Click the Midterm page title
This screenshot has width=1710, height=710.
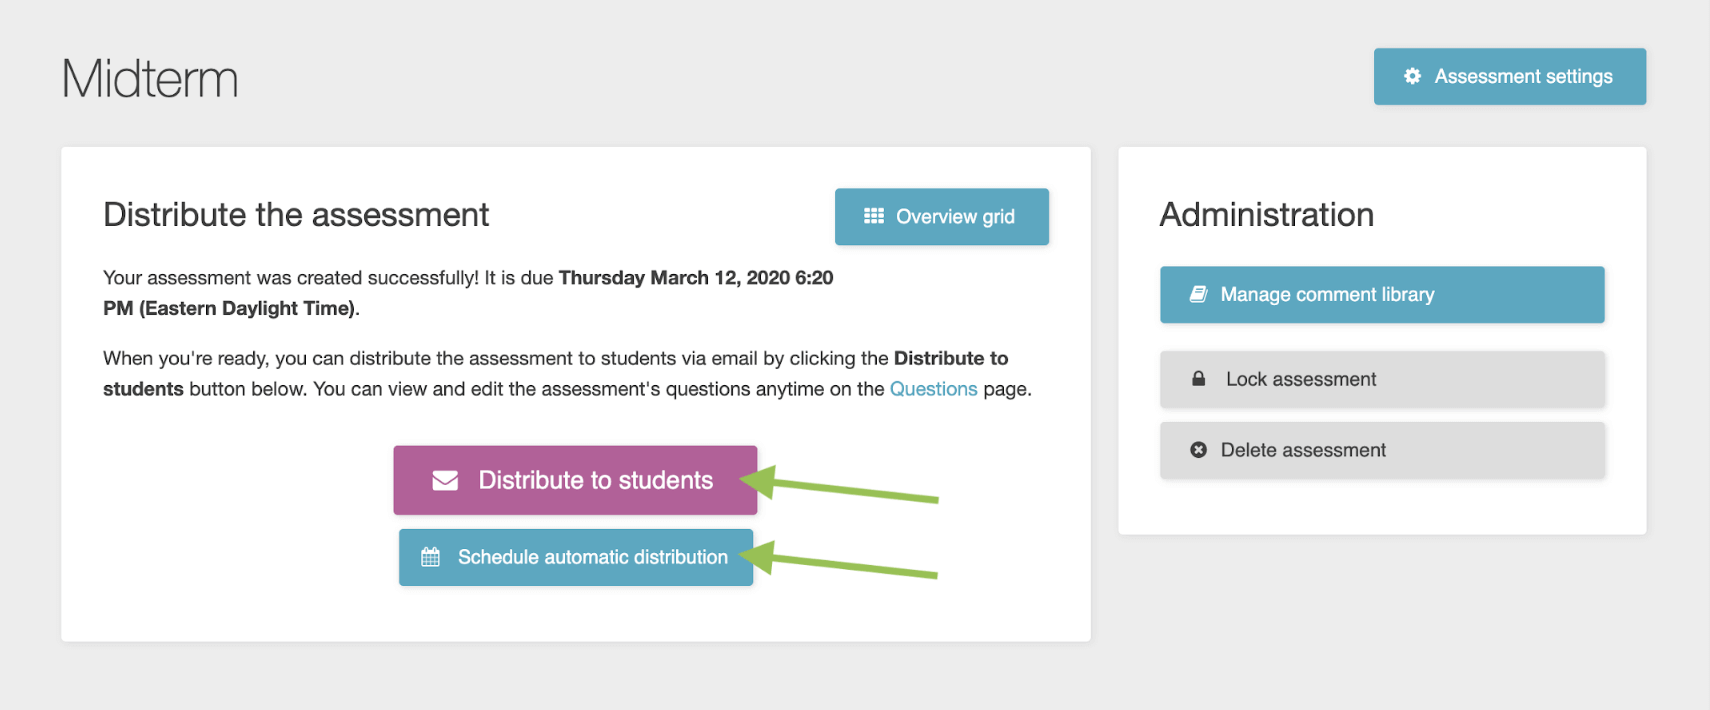pos(149,78)
